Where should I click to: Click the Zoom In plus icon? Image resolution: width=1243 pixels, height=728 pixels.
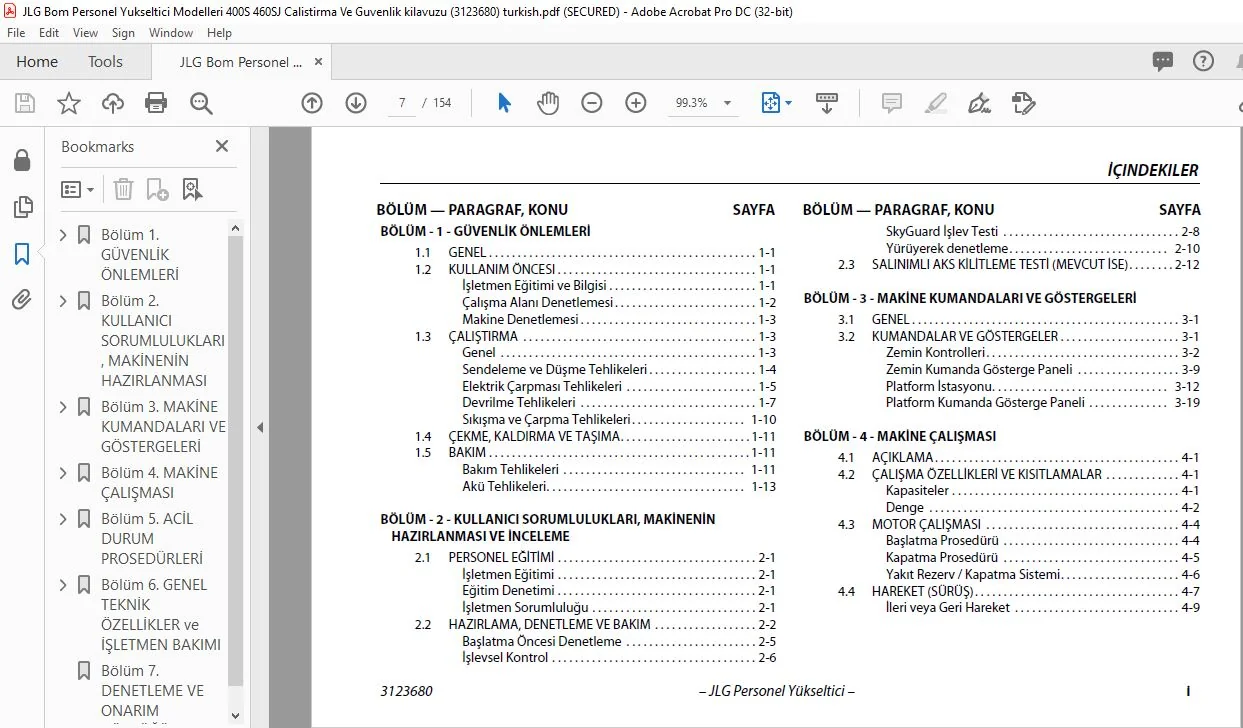coord(636,103)
